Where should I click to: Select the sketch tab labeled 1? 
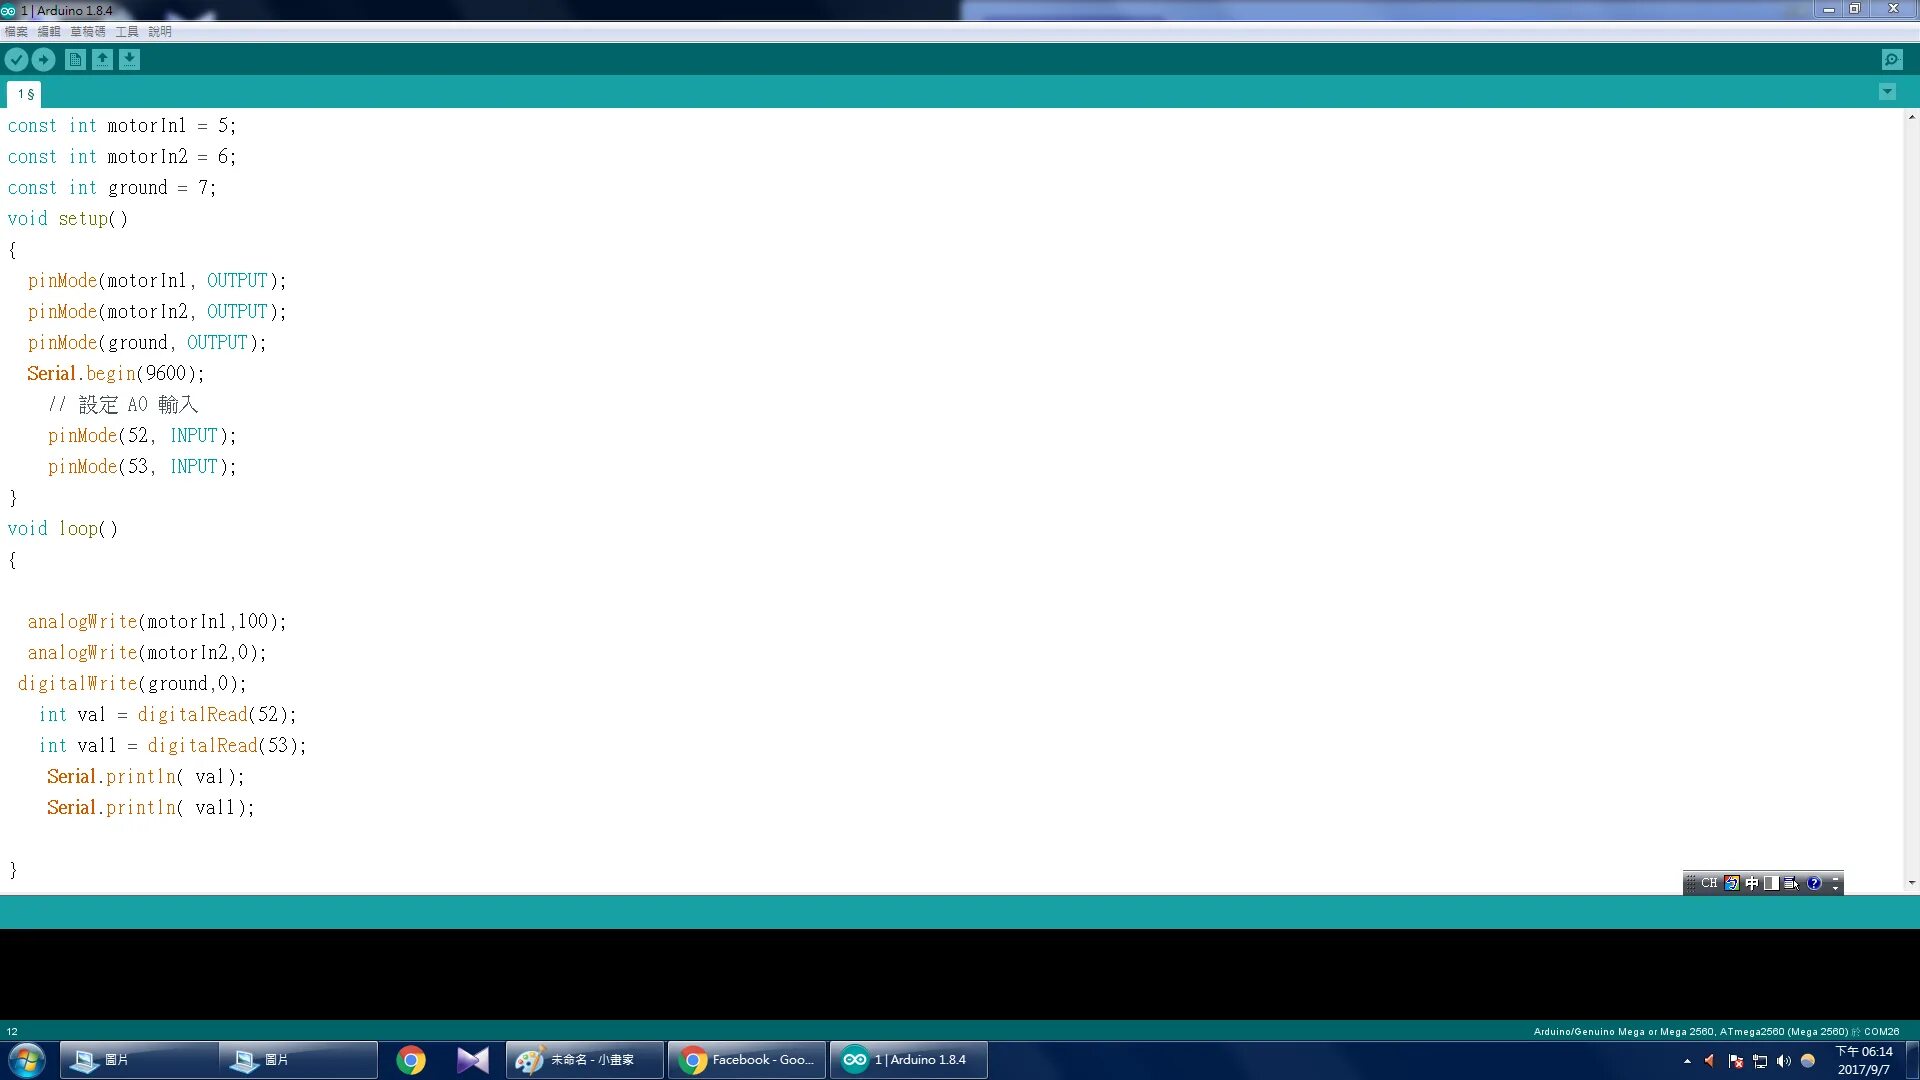pos(25,94)
